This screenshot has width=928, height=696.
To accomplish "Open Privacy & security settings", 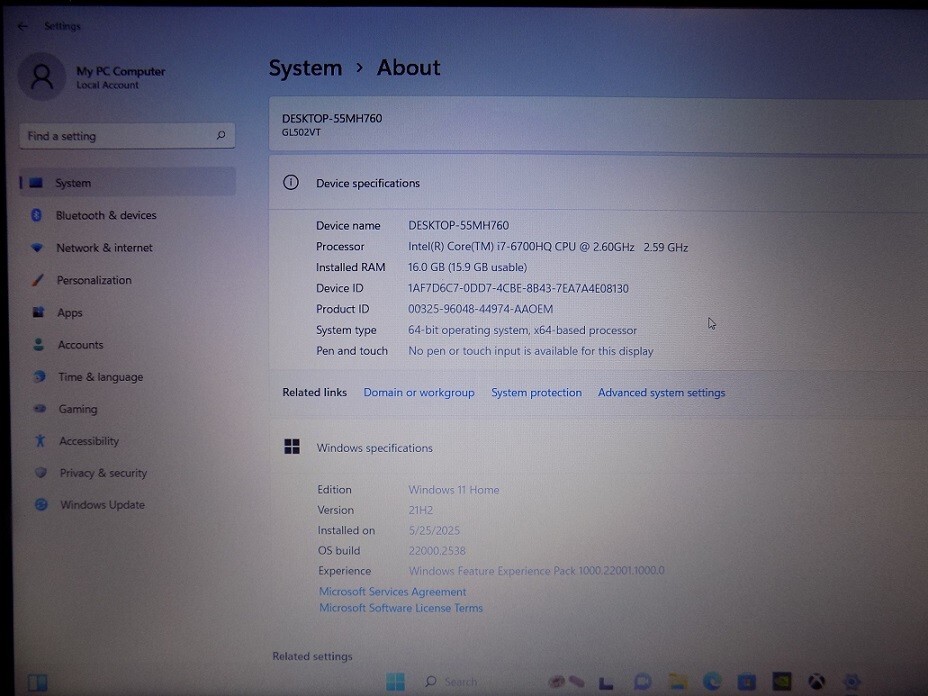I will tap(102, 473).
